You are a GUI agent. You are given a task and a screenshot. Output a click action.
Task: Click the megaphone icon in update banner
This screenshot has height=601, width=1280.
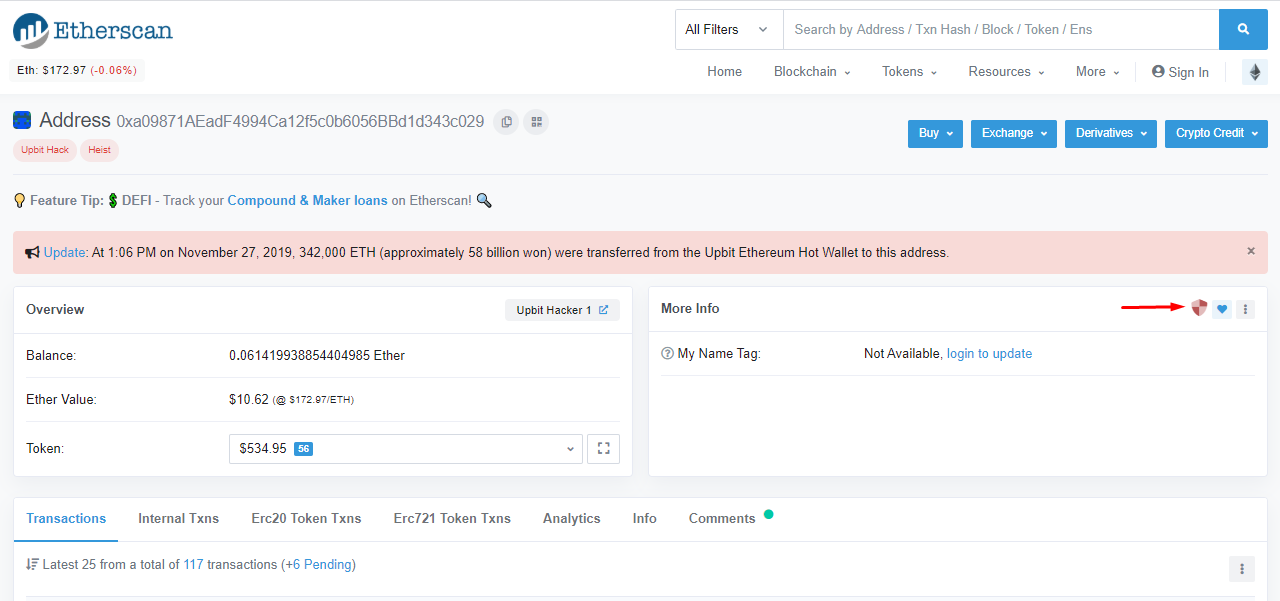[32, 252]
